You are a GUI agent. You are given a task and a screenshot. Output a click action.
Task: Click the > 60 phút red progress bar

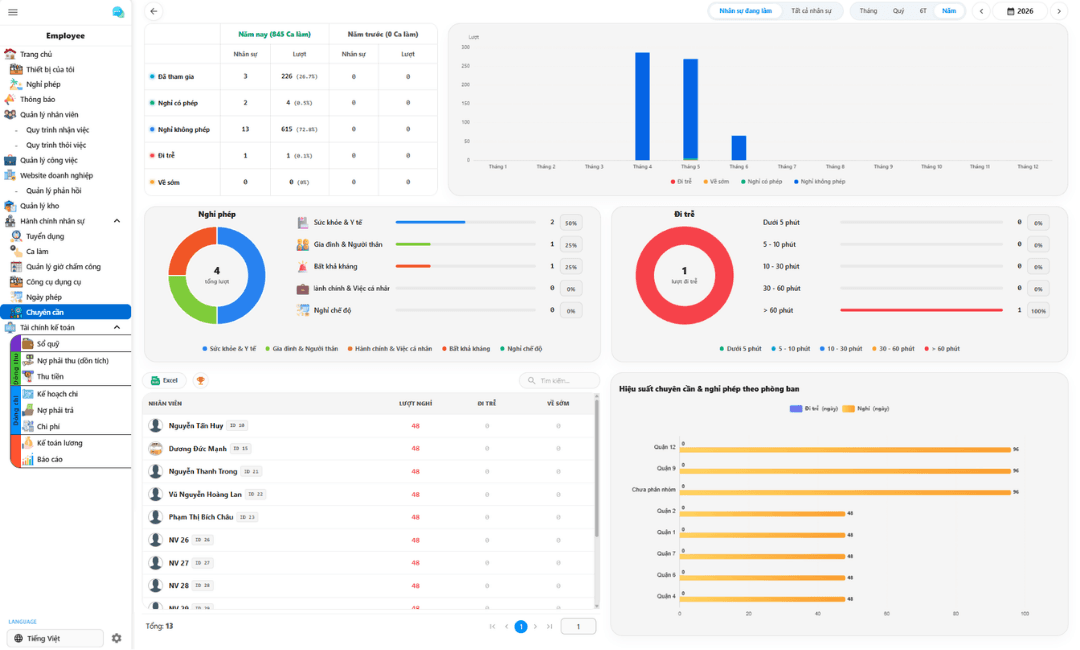921,311
